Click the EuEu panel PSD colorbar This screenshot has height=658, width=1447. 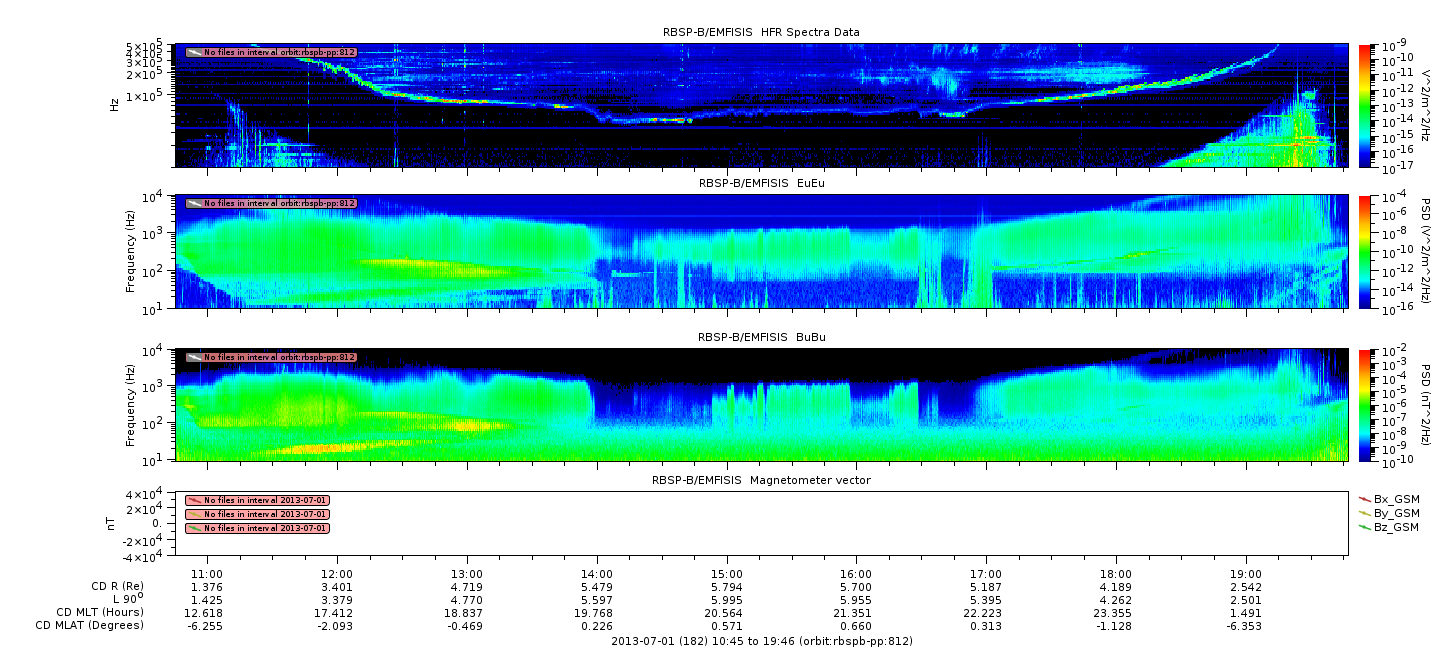[x=1364, y=252]
